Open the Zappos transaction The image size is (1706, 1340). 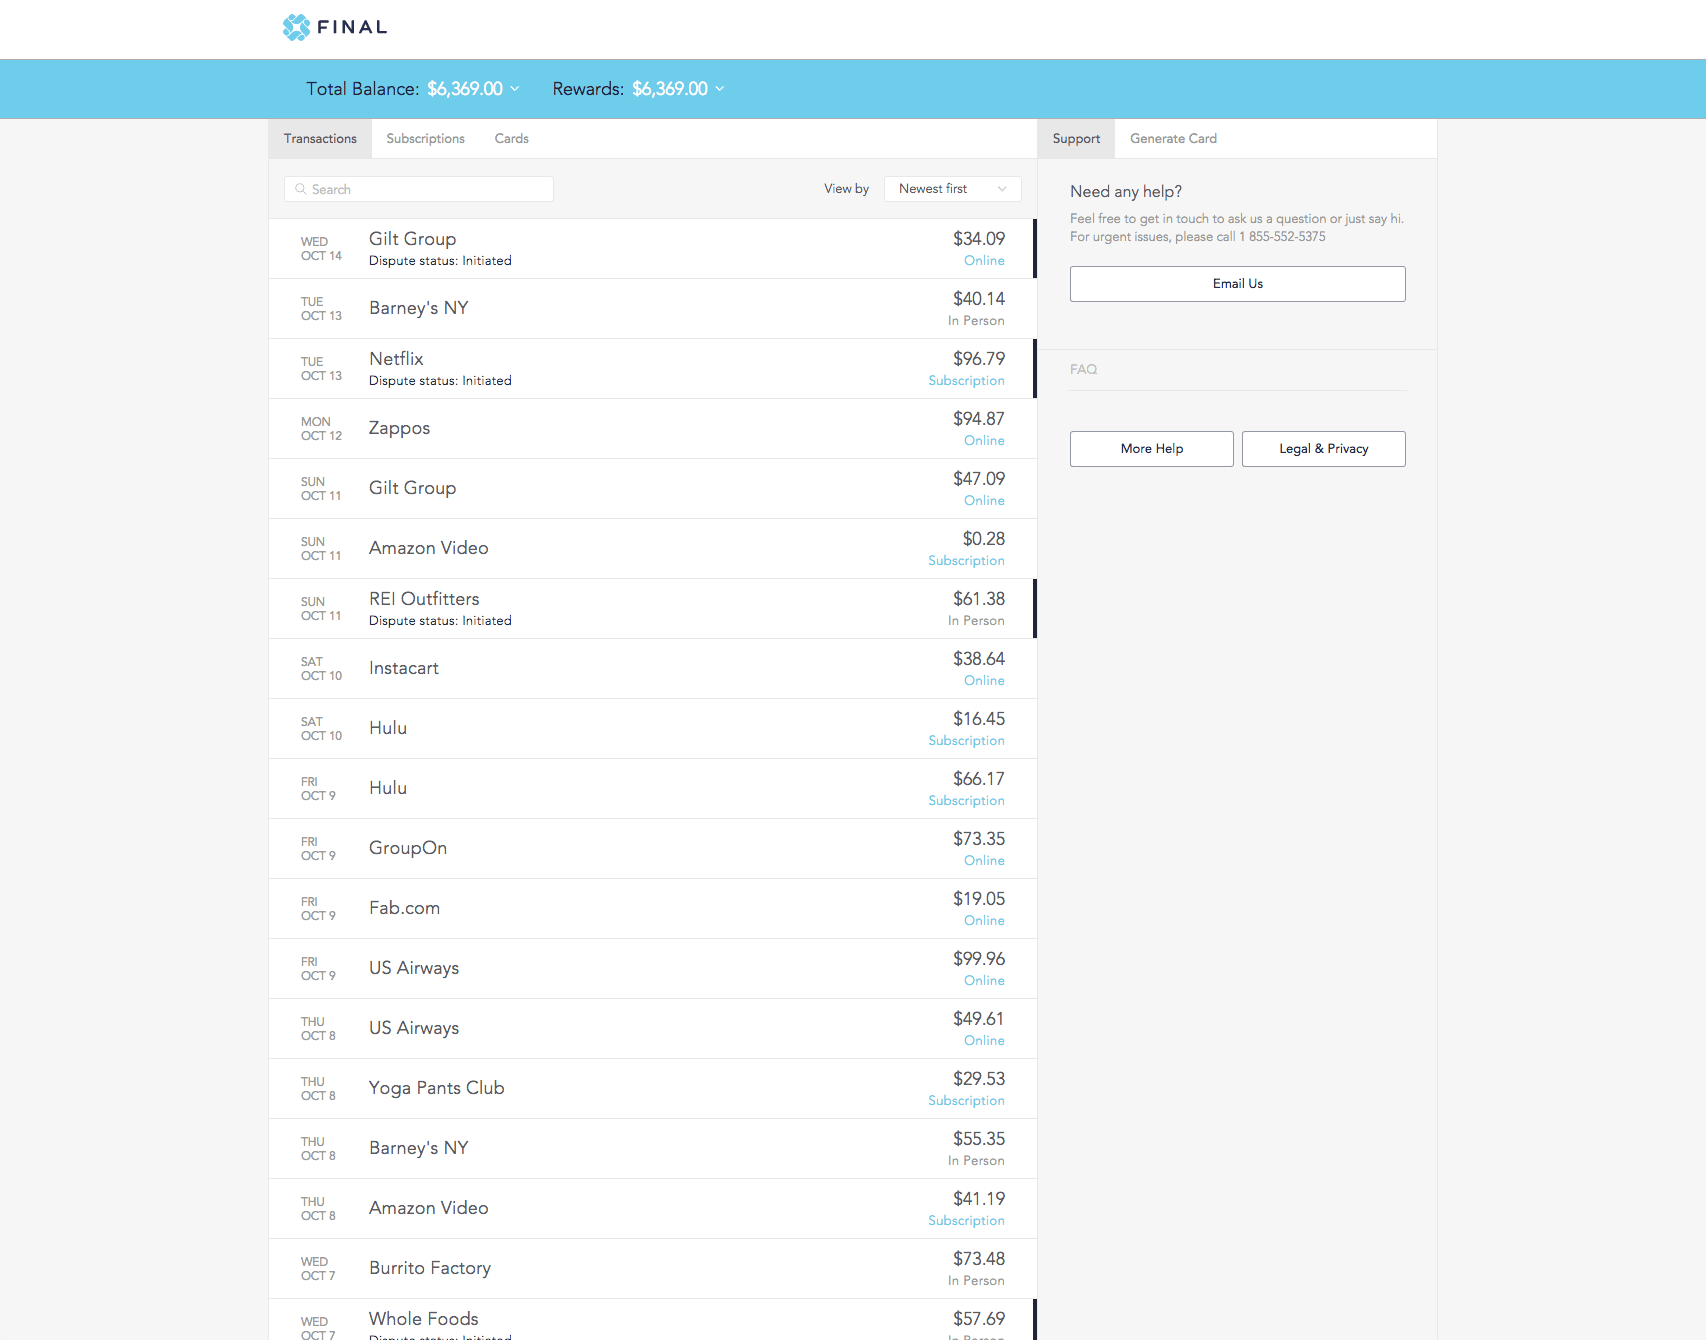pyautogui.click(x=652, y=429)
